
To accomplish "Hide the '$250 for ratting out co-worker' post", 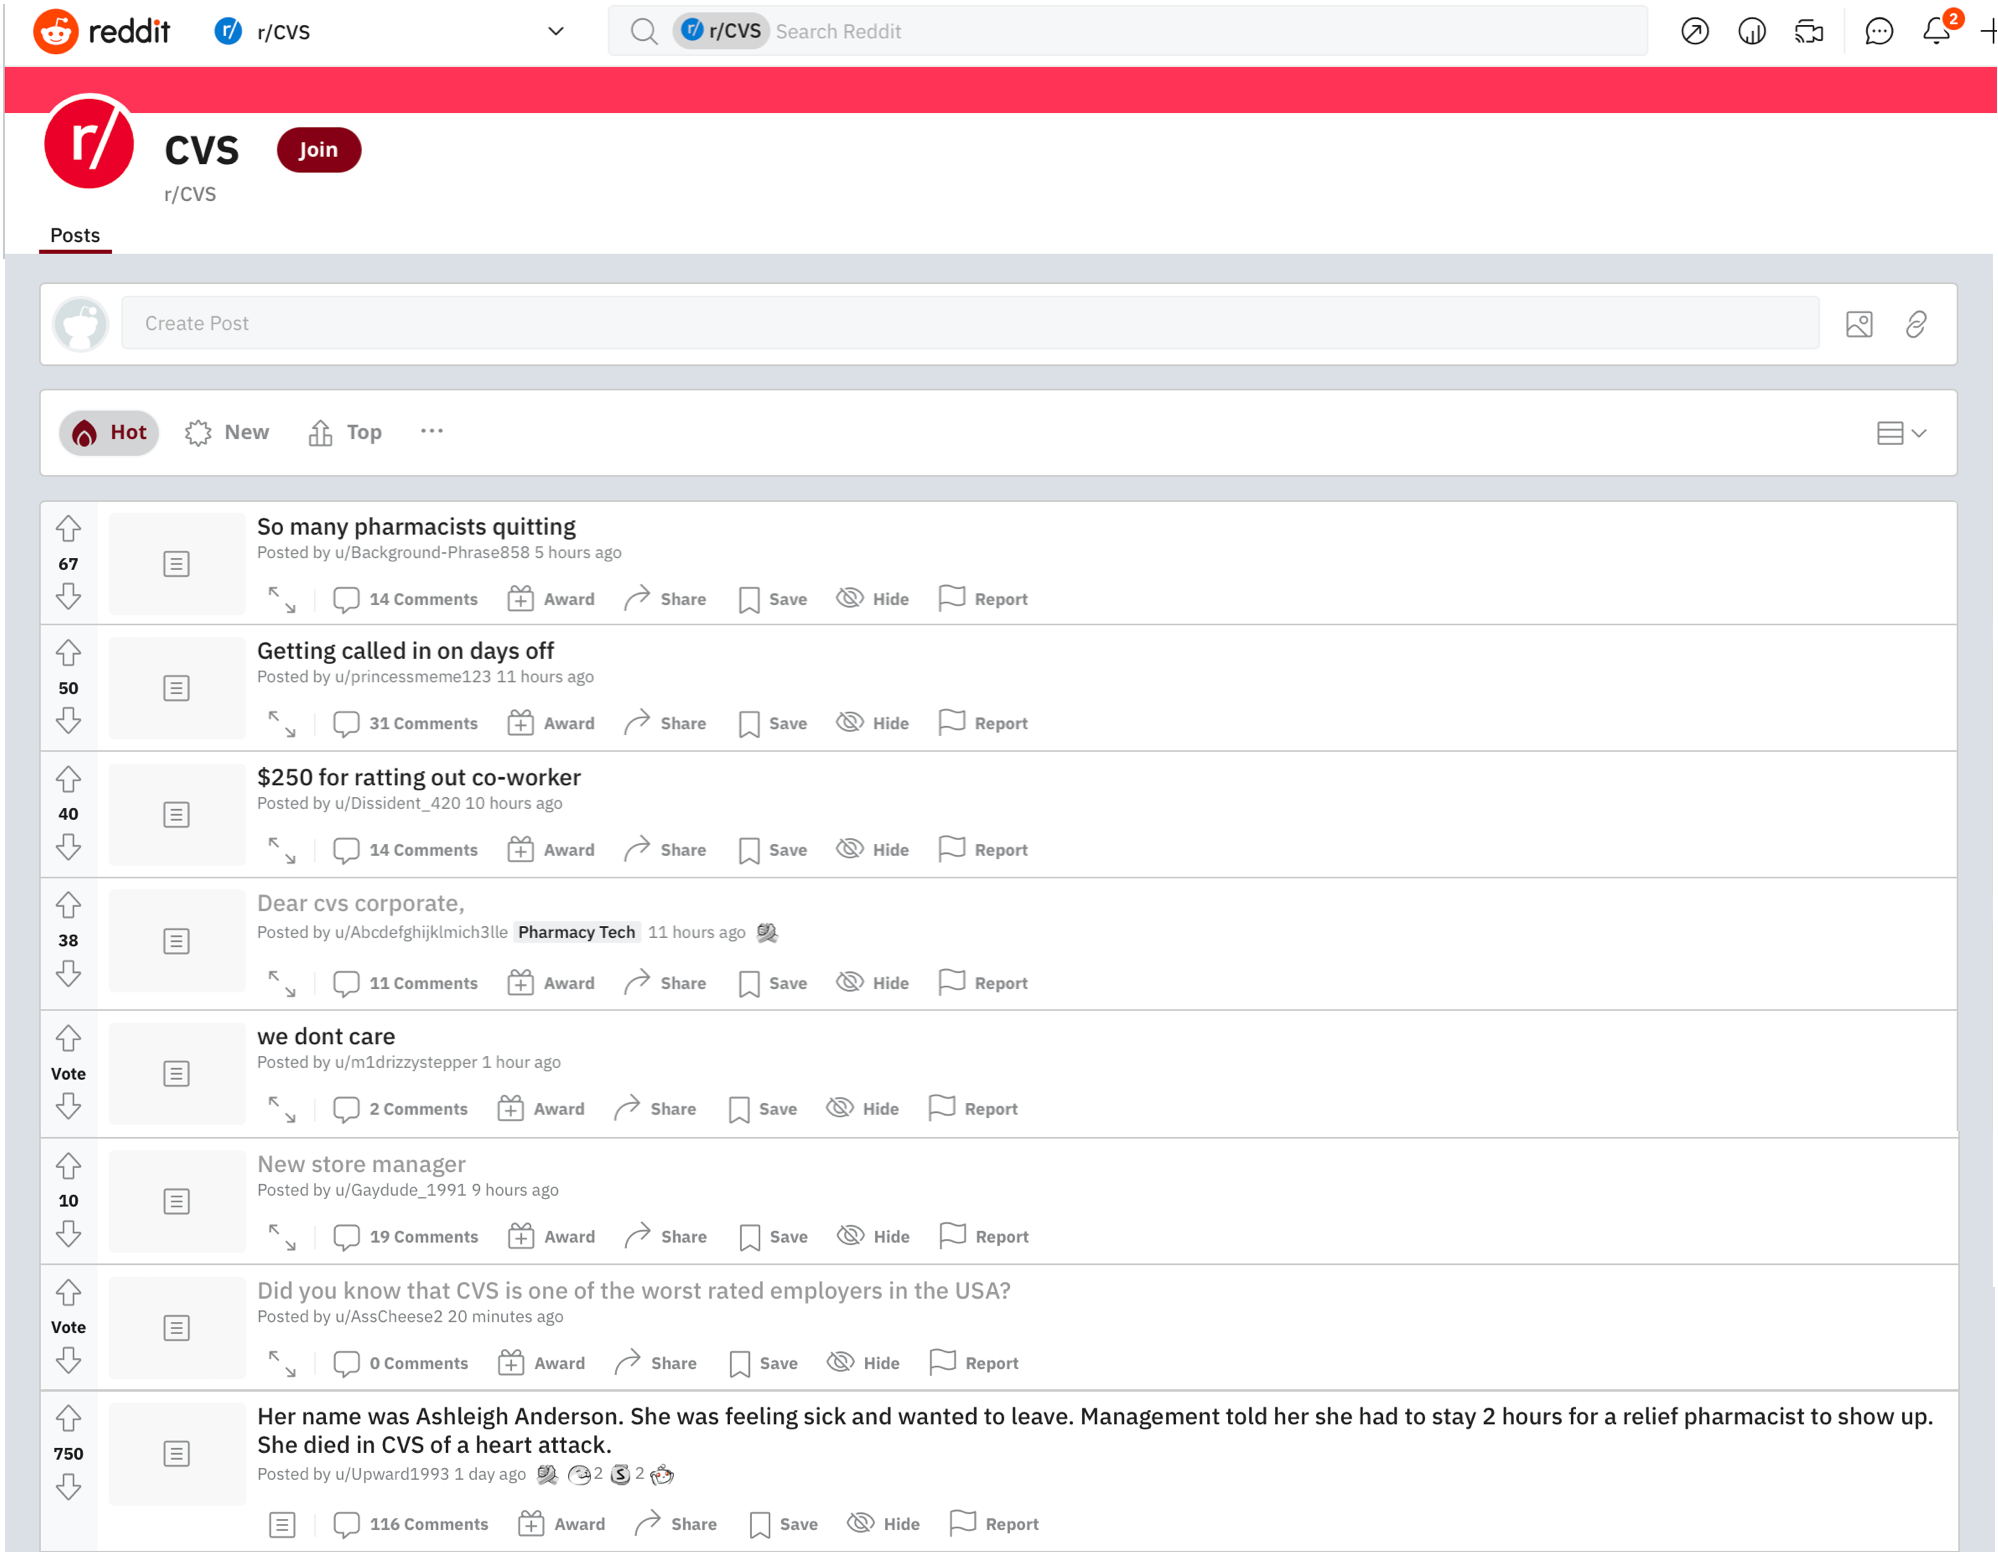I will tap(873, 850).
